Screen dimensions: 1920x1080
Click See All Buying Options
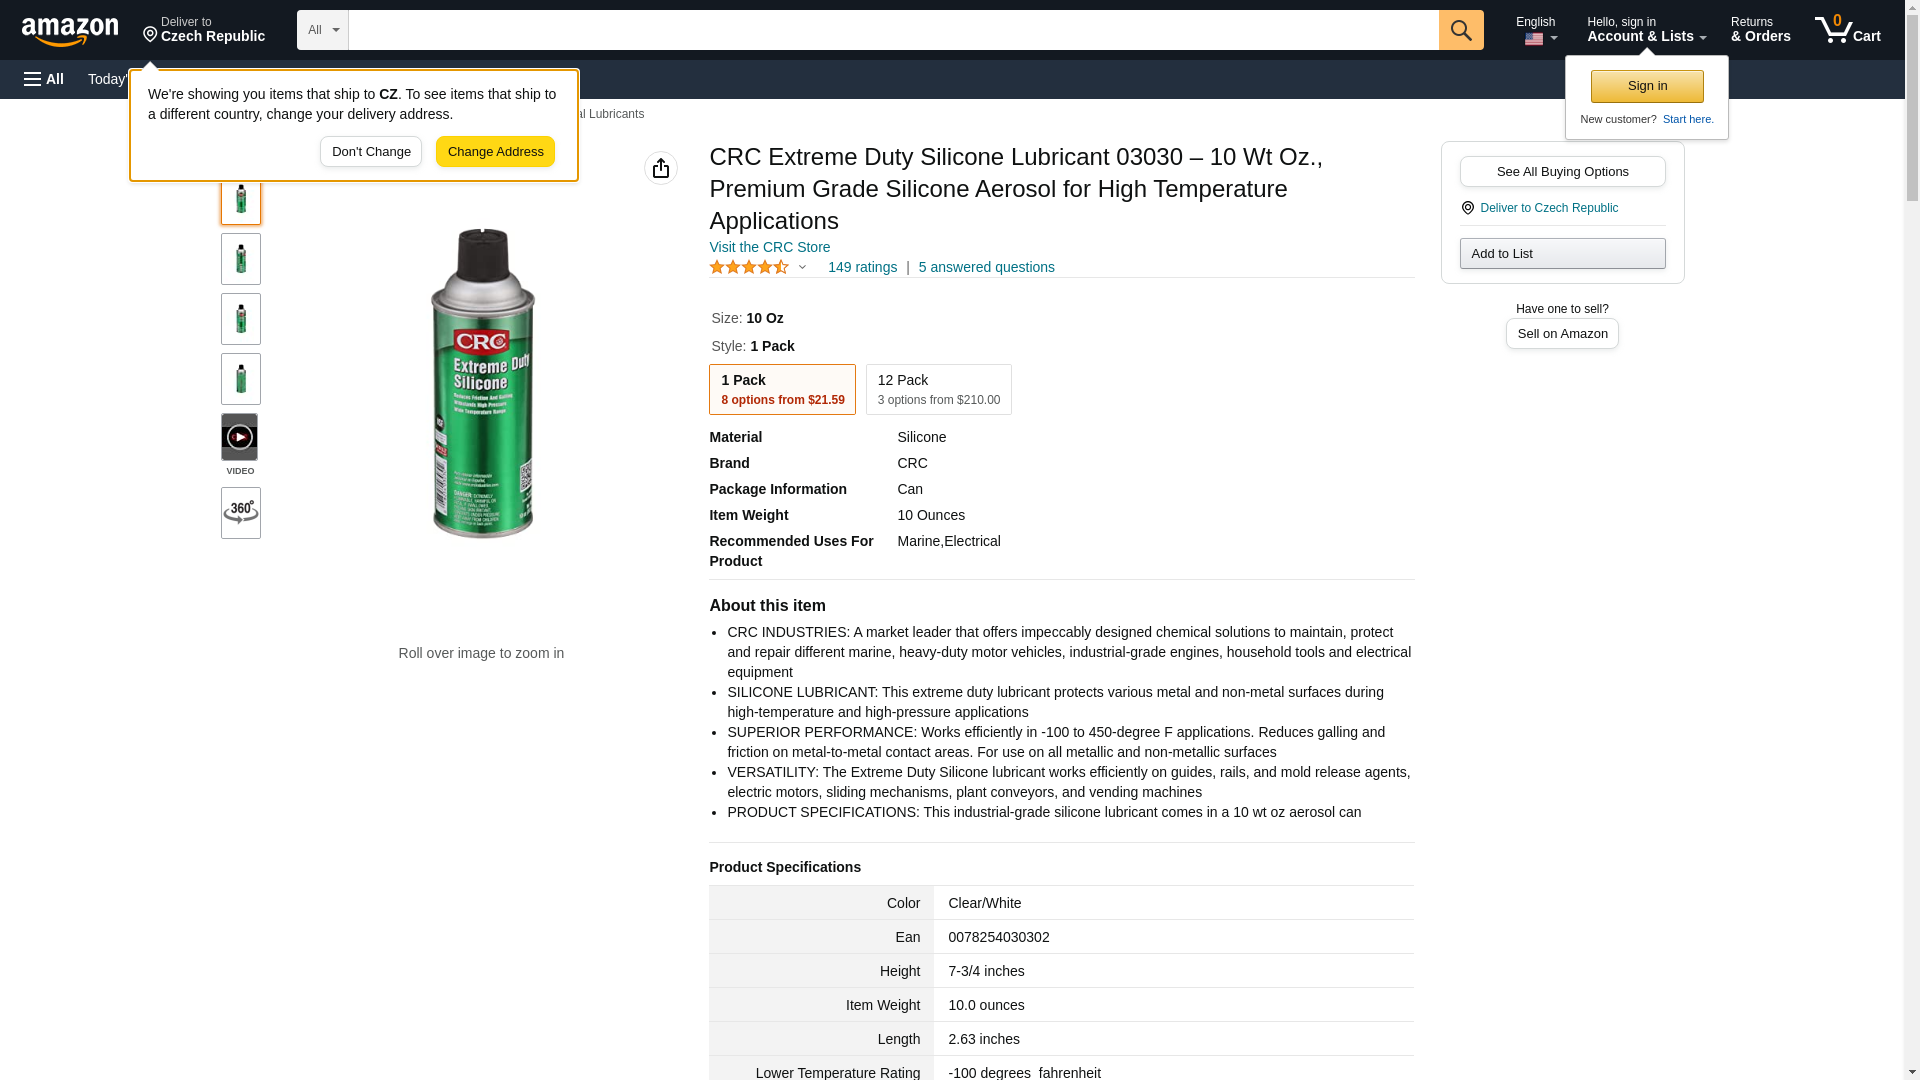tap(1562, 171)
